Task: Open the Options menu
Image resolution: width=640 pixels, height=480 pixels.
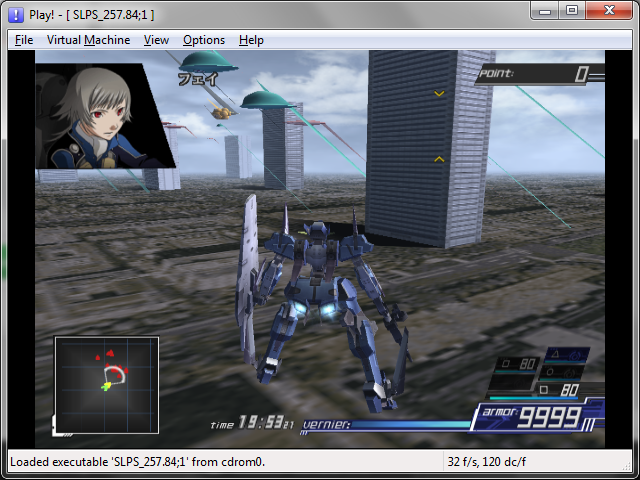Action: pos(204,40)
